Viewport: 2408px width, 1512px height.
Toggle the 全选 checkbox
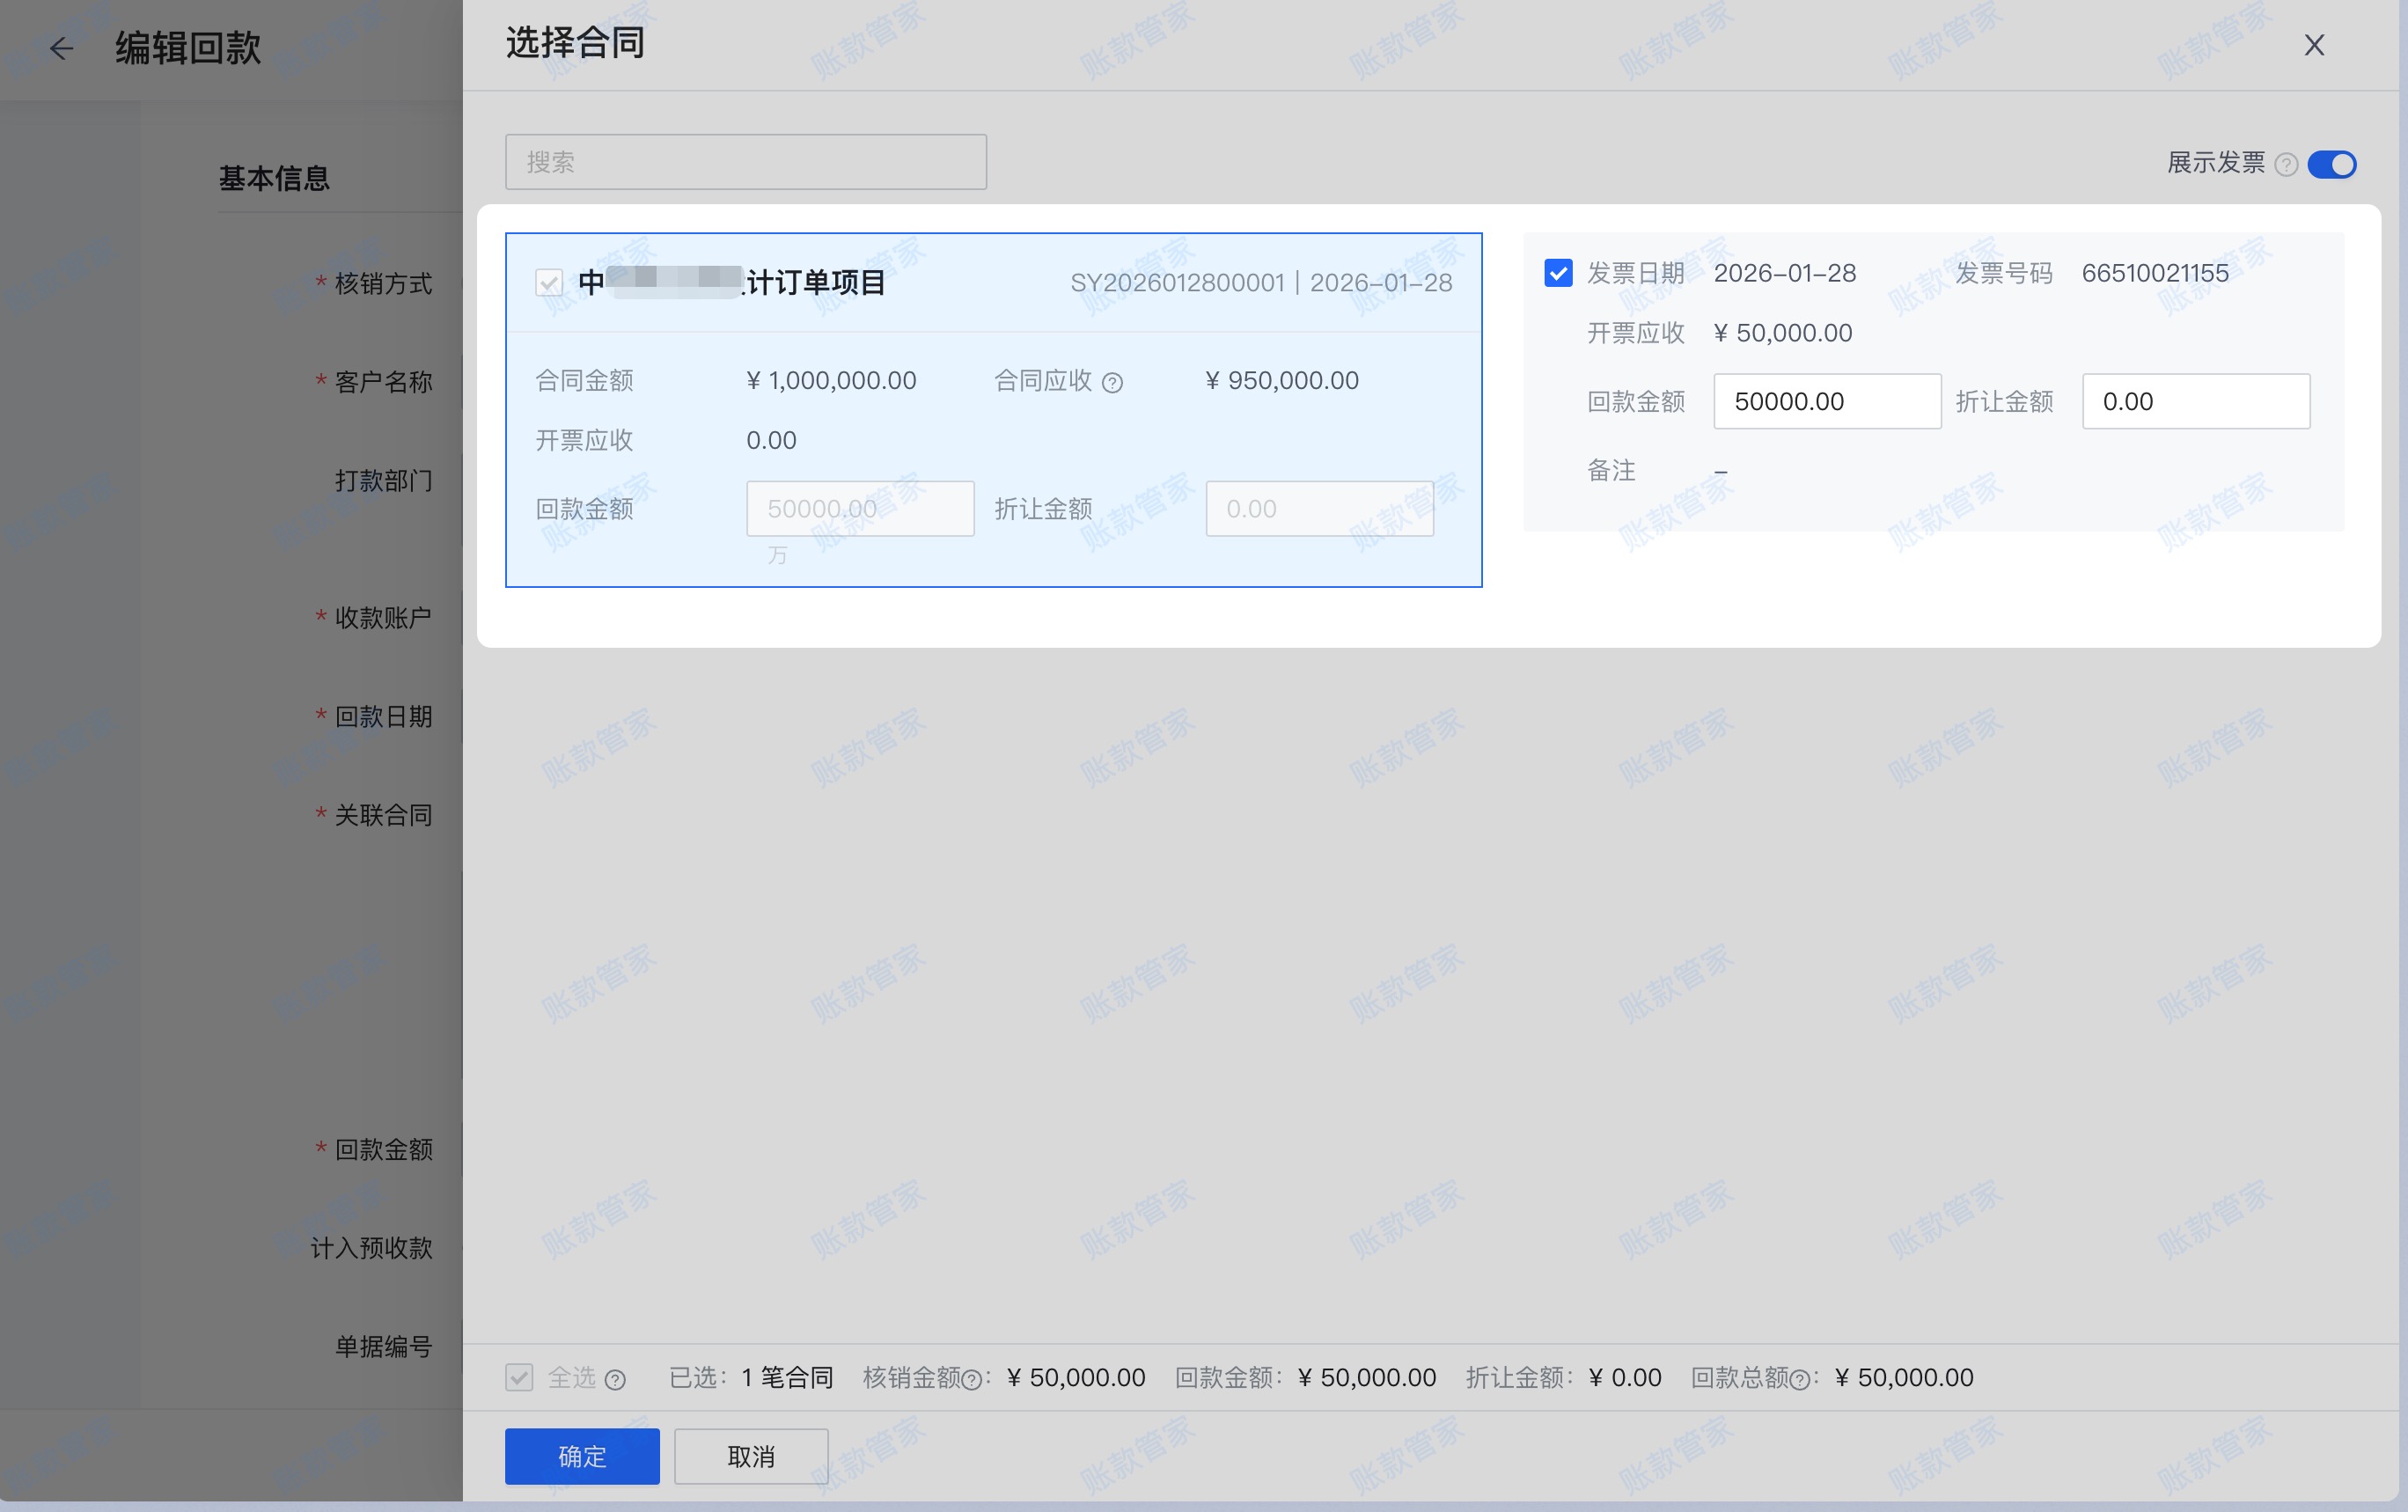(519, 1377)
